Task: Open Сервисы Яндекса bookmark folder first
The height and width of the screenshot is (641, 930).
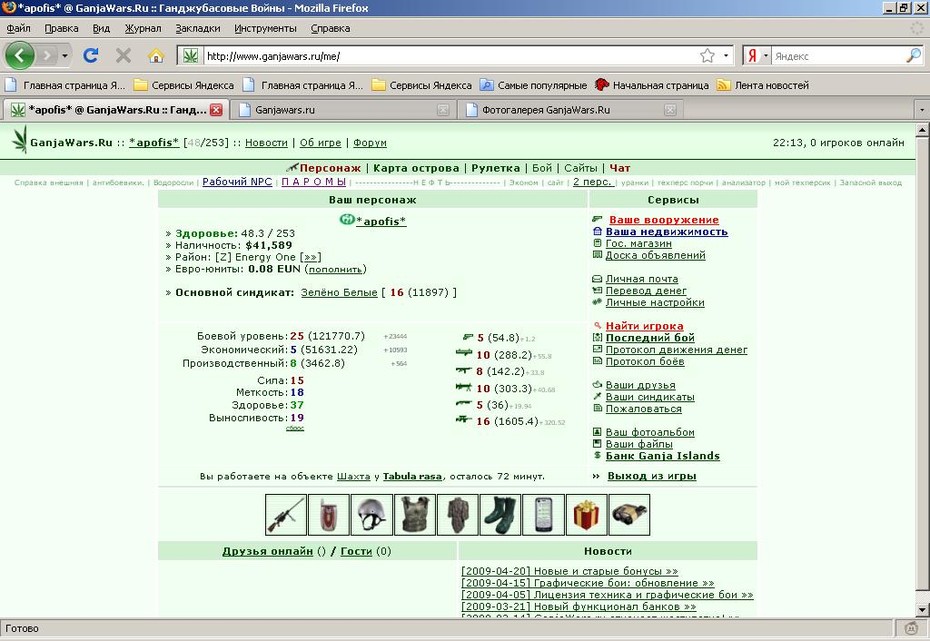Action: [184, 85]
